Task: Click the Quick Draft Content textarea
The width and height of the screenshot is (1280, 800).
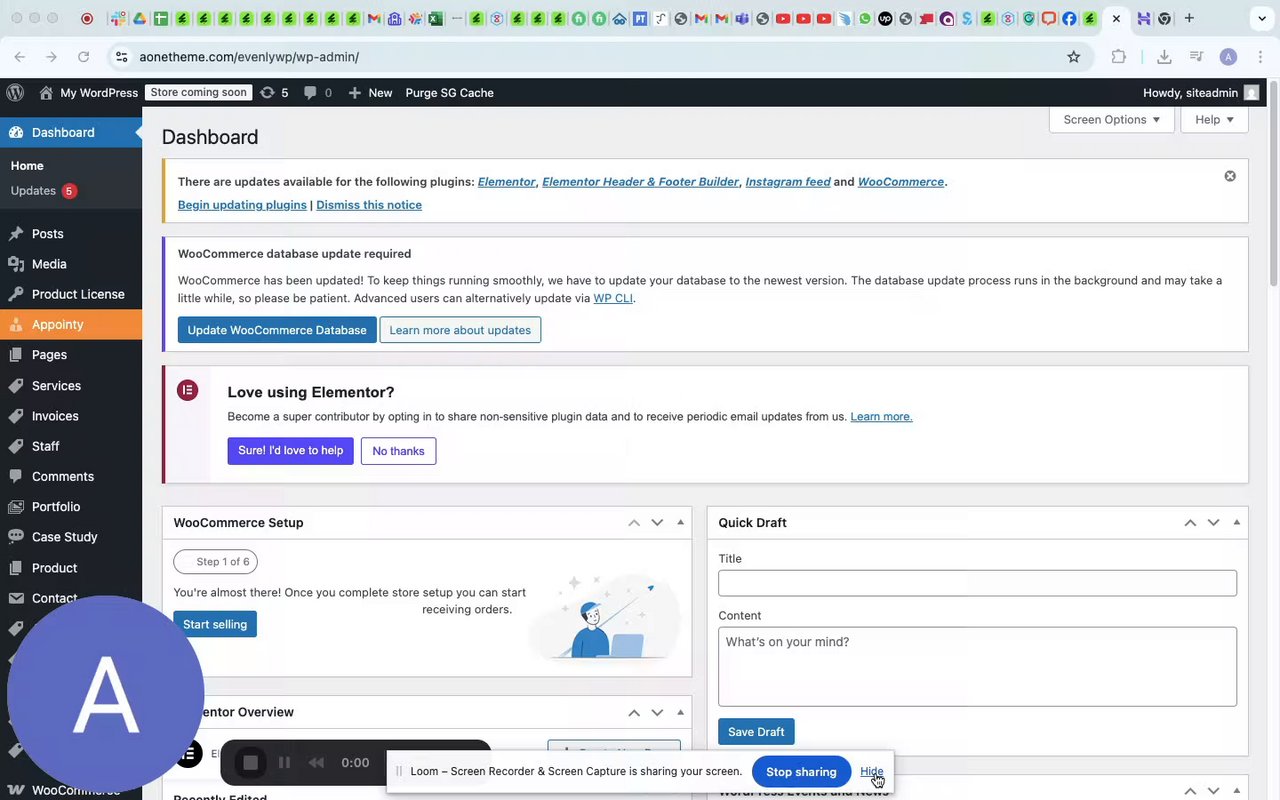Action: [977, 667]
